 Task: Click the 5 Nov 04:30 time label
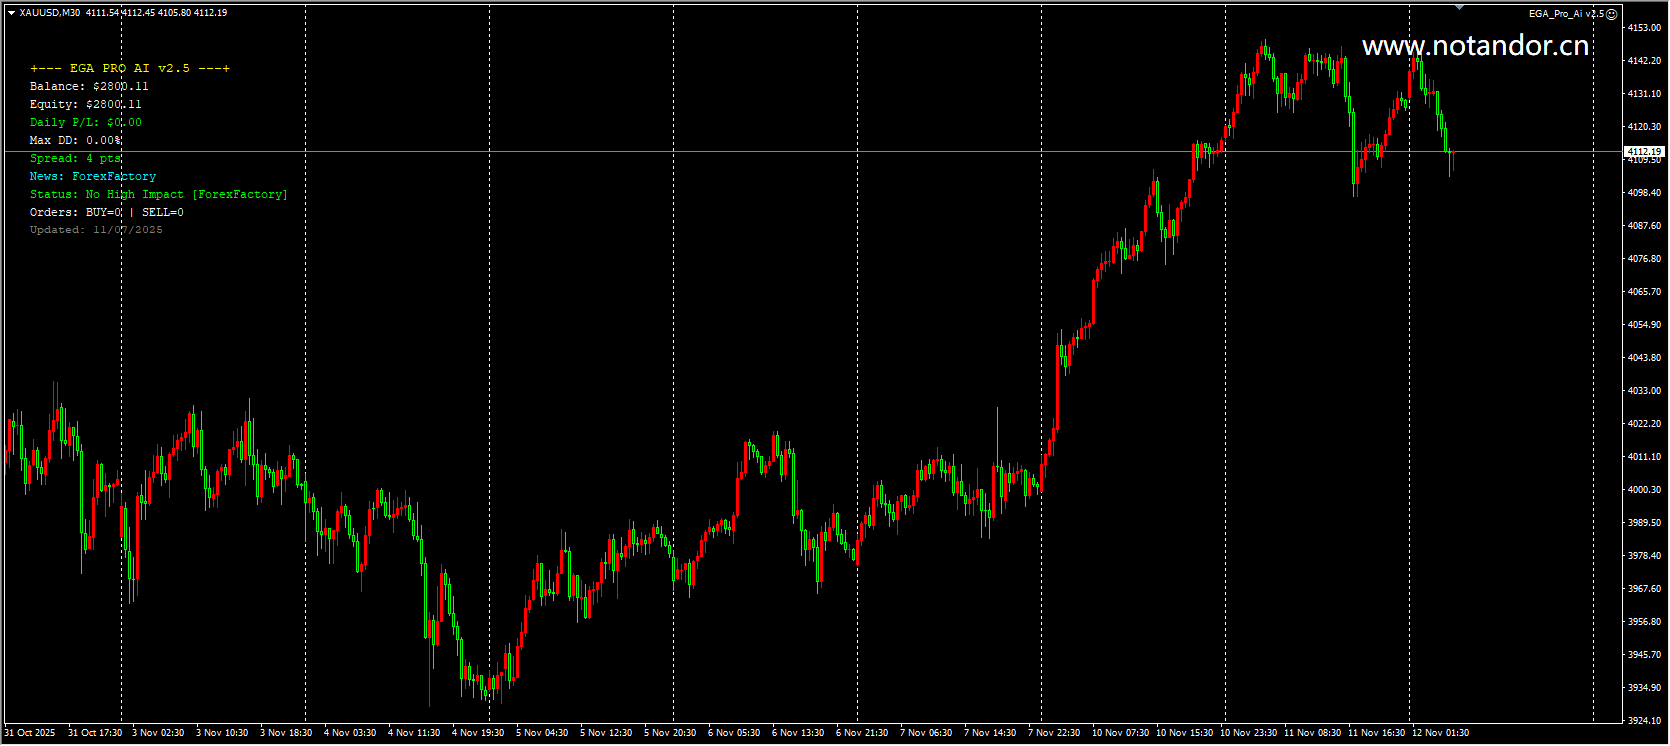pos(542,733)
